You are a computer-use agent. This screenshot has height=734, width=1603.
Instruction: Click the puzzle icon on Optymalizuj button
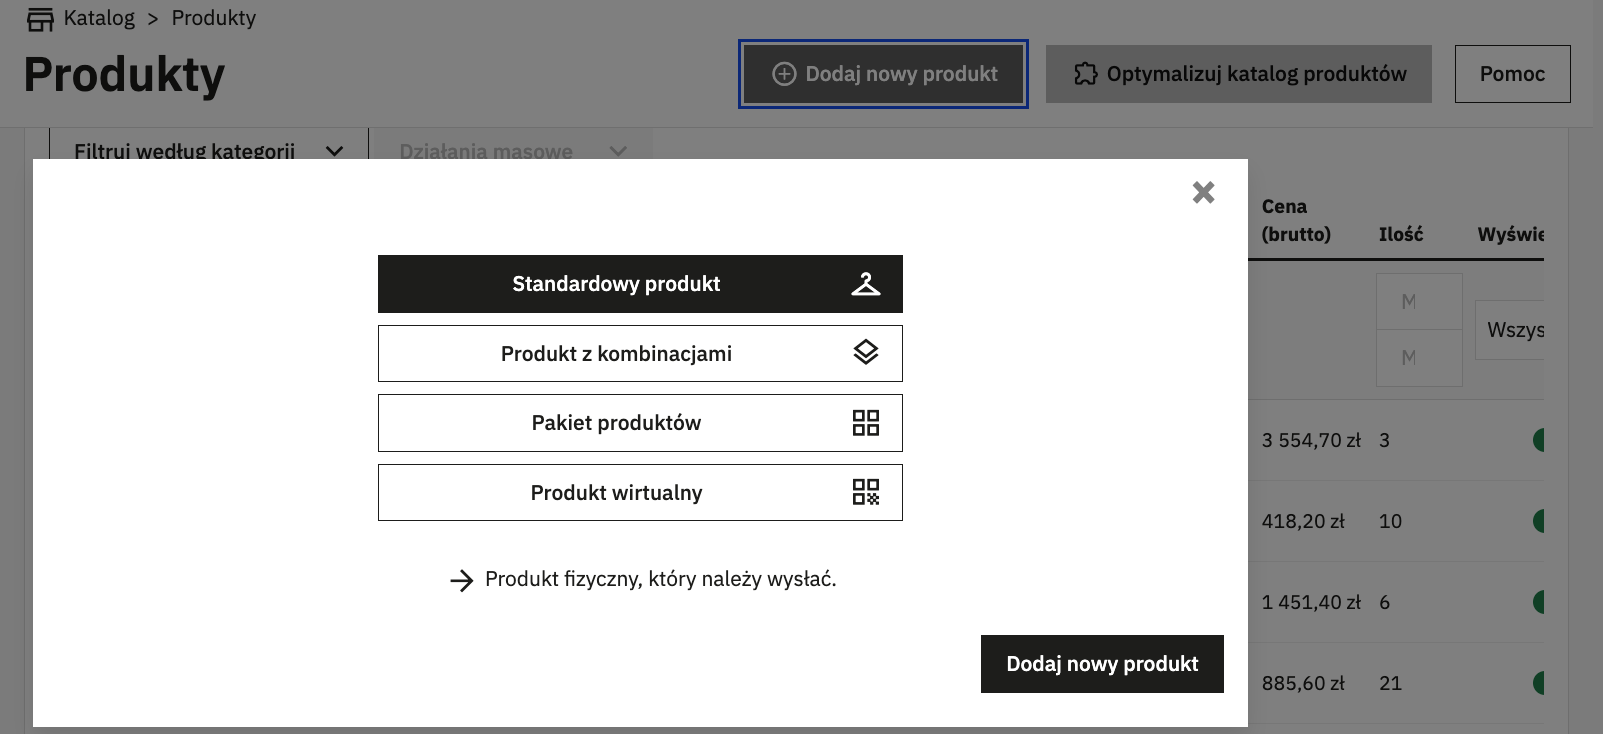point(1085,74)
